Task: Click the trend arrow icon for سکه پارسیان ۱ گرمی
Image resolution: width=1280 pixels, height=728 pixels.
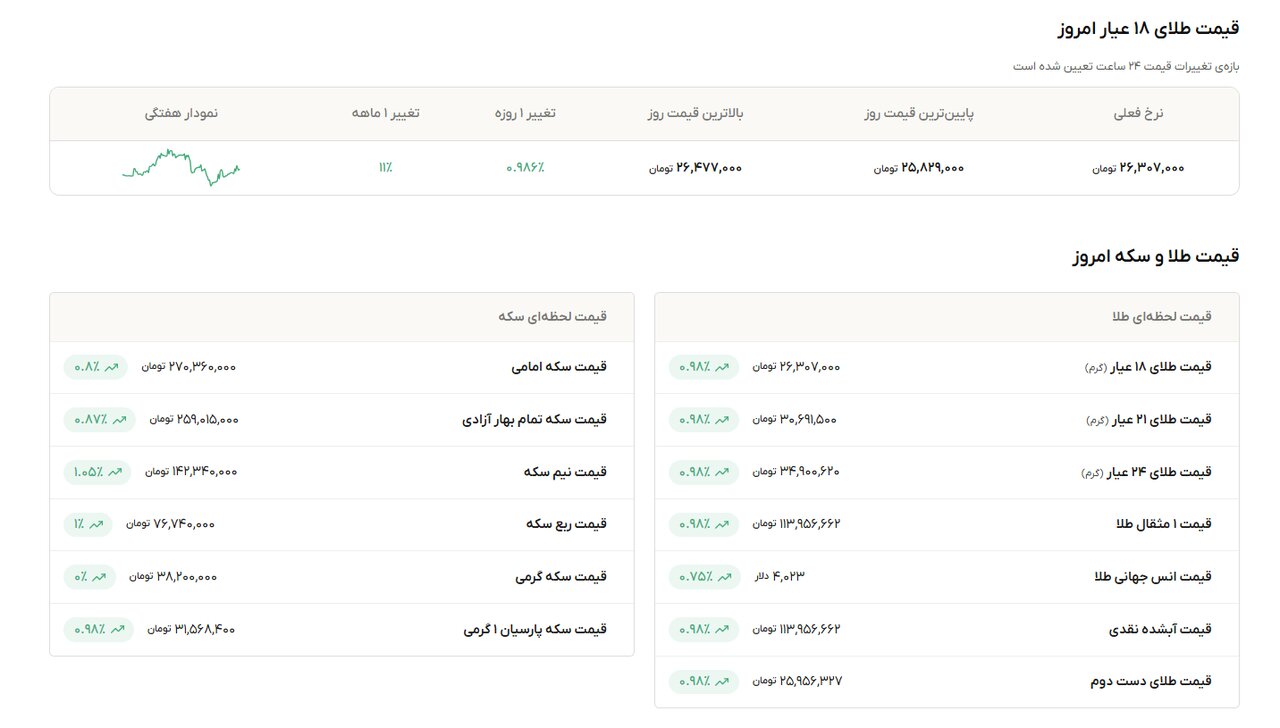Action: (118, 629)
